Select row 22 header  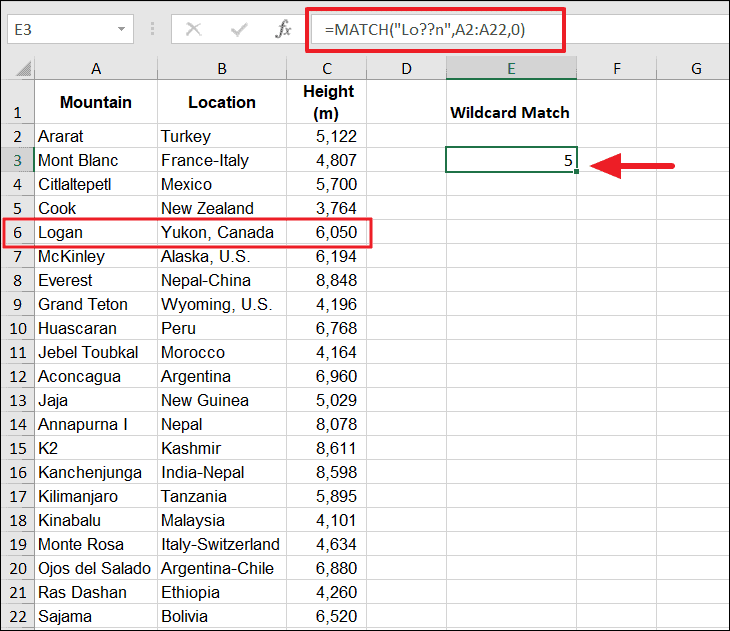[x=17, y=616]
